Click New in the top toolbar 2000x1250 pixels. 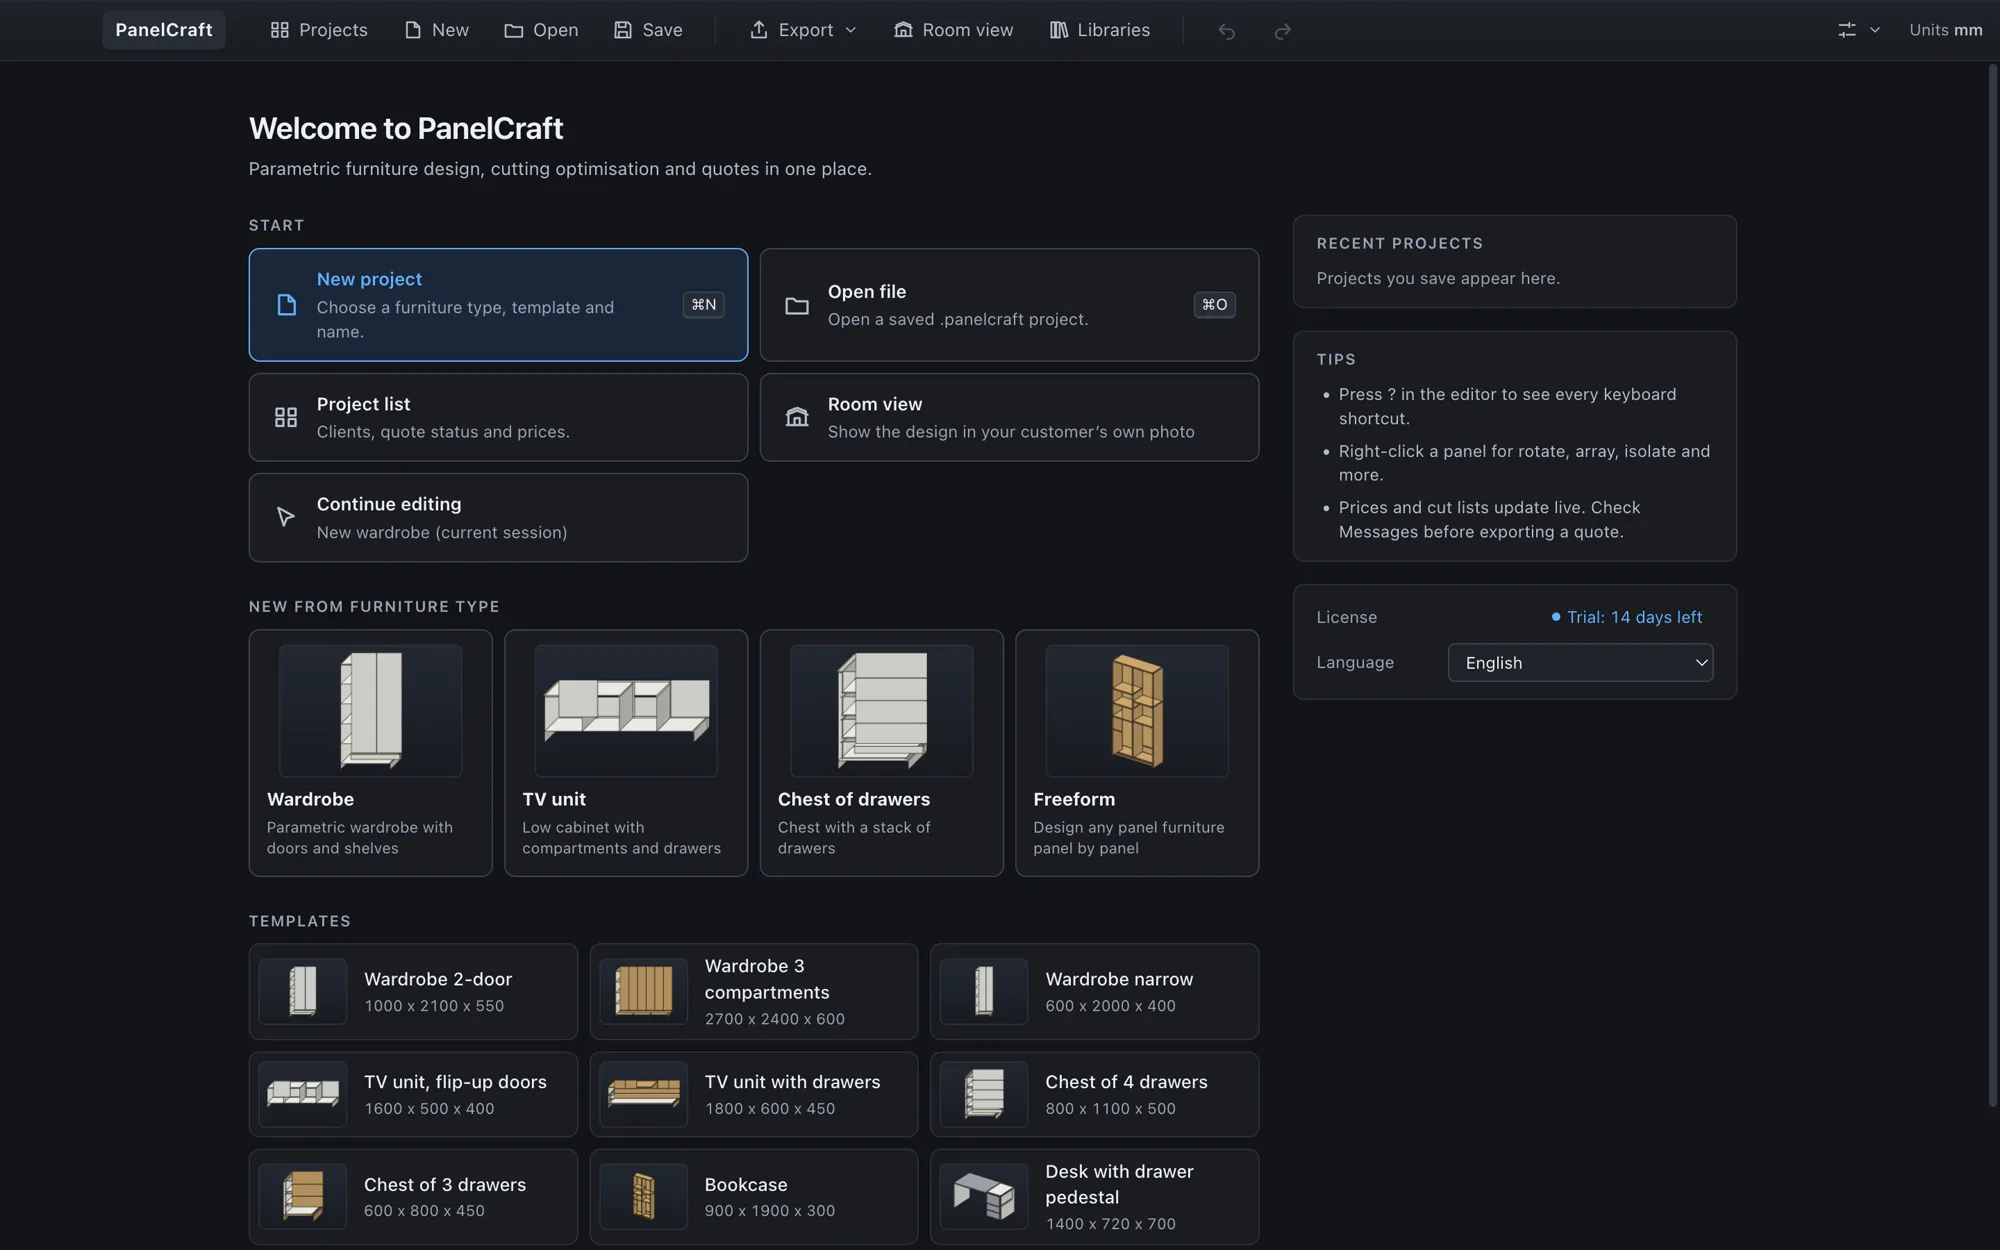[437, 30]
